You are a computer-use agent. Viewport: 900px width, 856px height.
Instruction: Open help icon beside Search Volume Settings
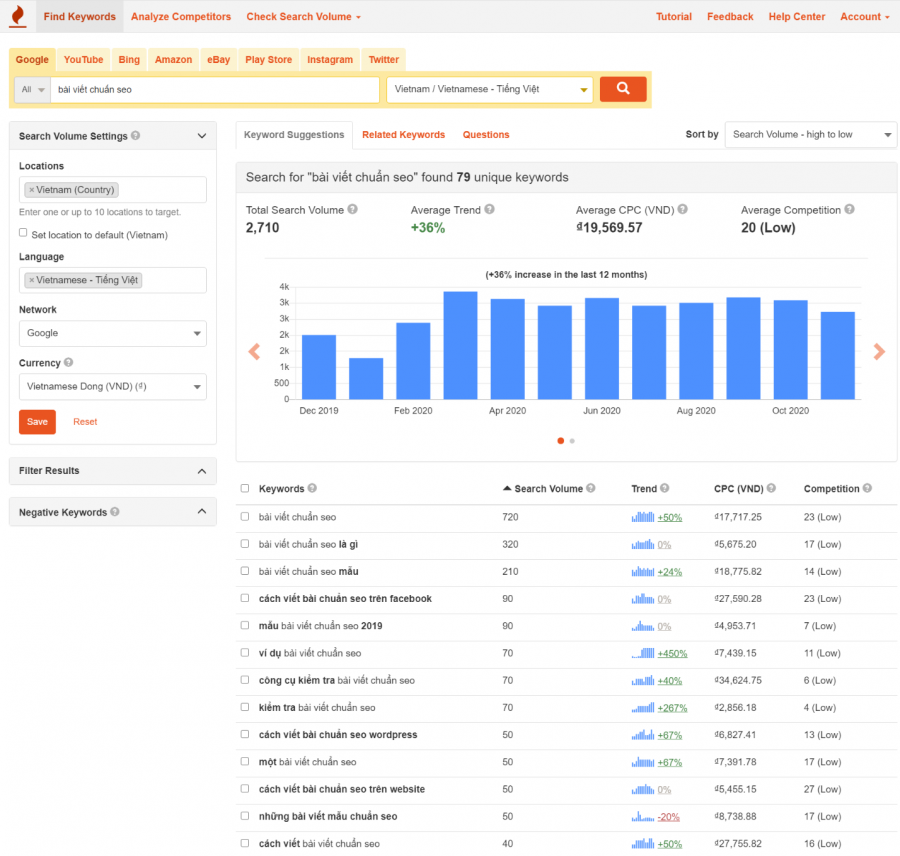(x=135, y=135)
